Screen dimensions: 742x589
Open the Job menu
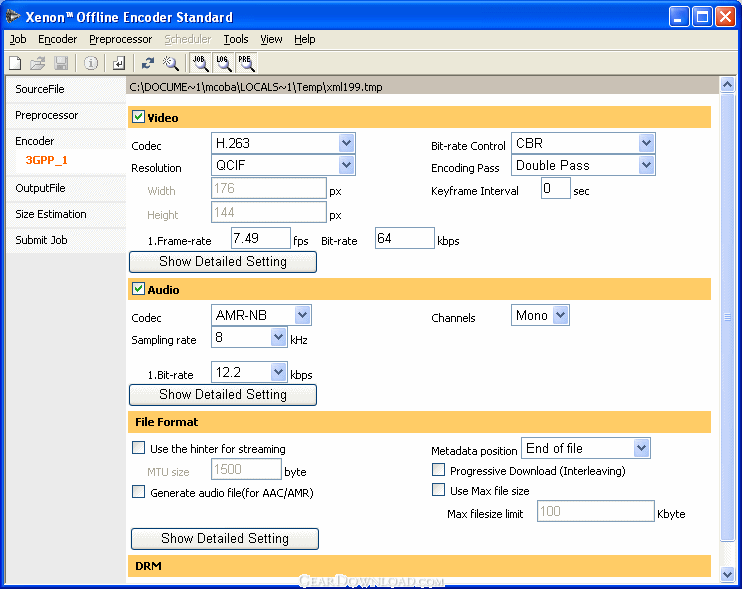18,39
